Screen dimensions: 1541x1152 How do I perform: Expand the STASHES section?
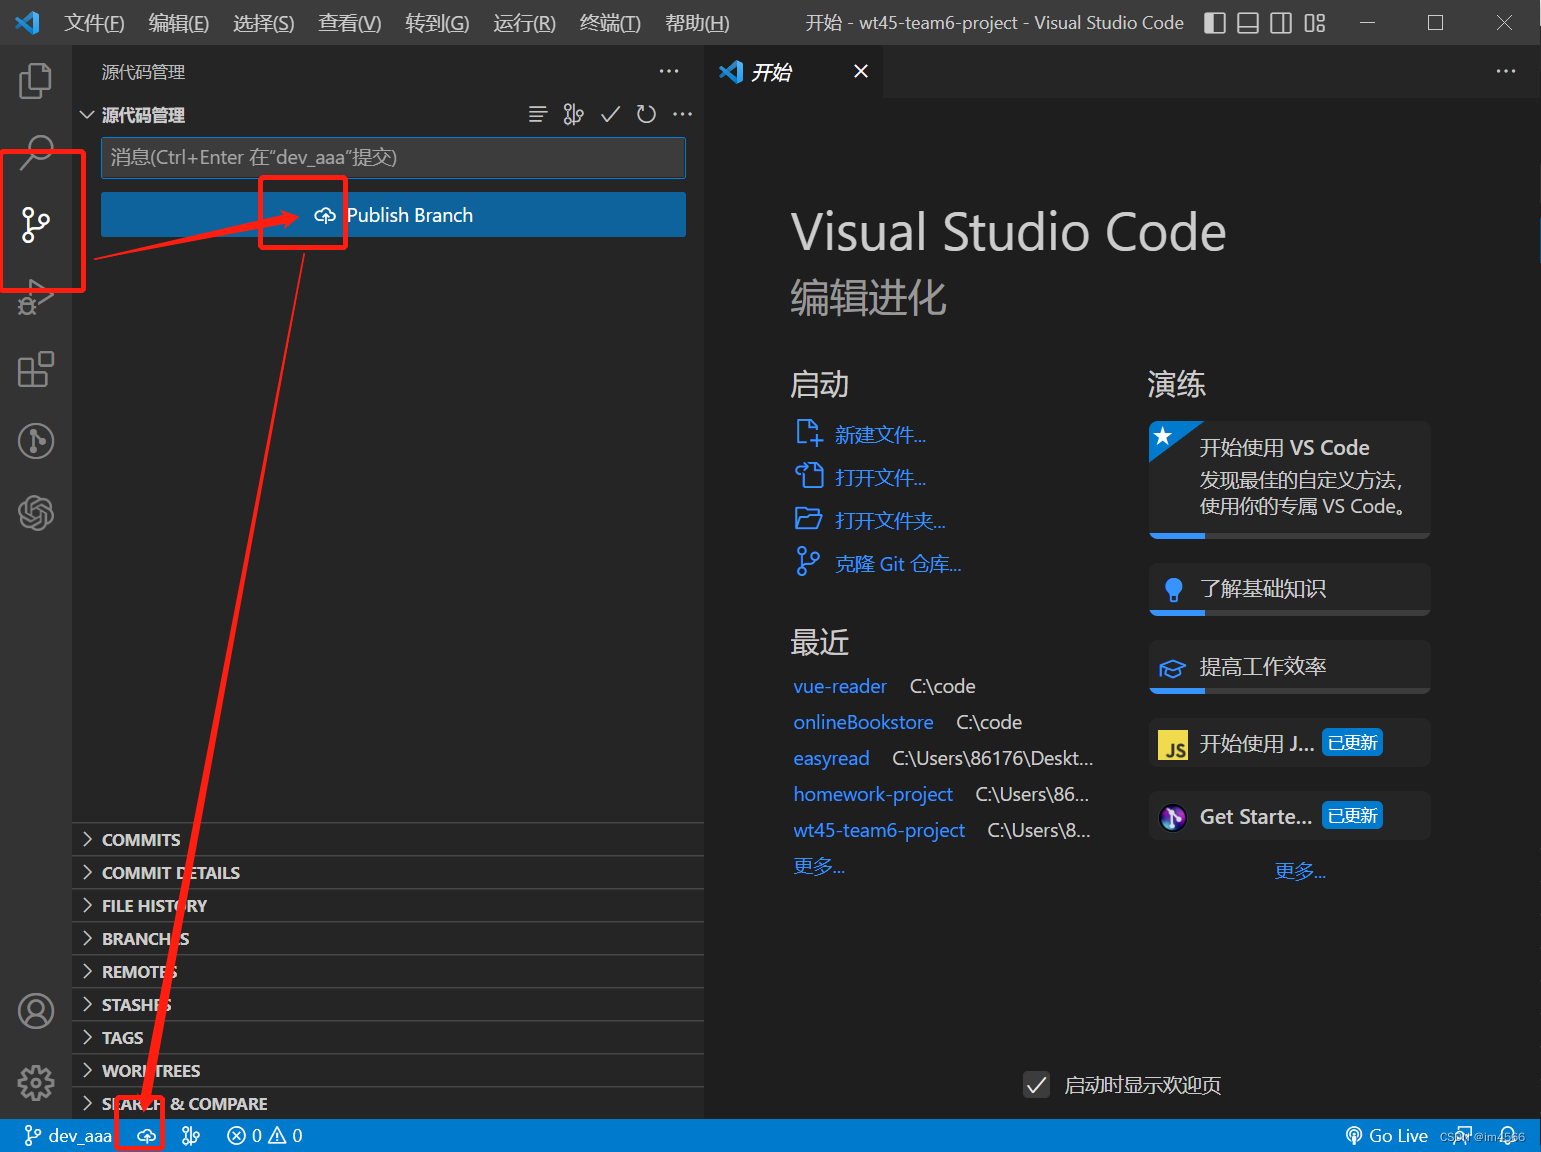(388, 1005)
